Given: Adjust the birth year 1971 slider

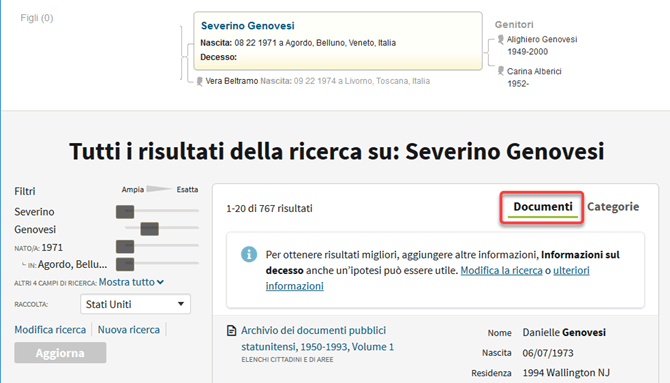Looking at the screenshot, I should (x=125, y=247).
